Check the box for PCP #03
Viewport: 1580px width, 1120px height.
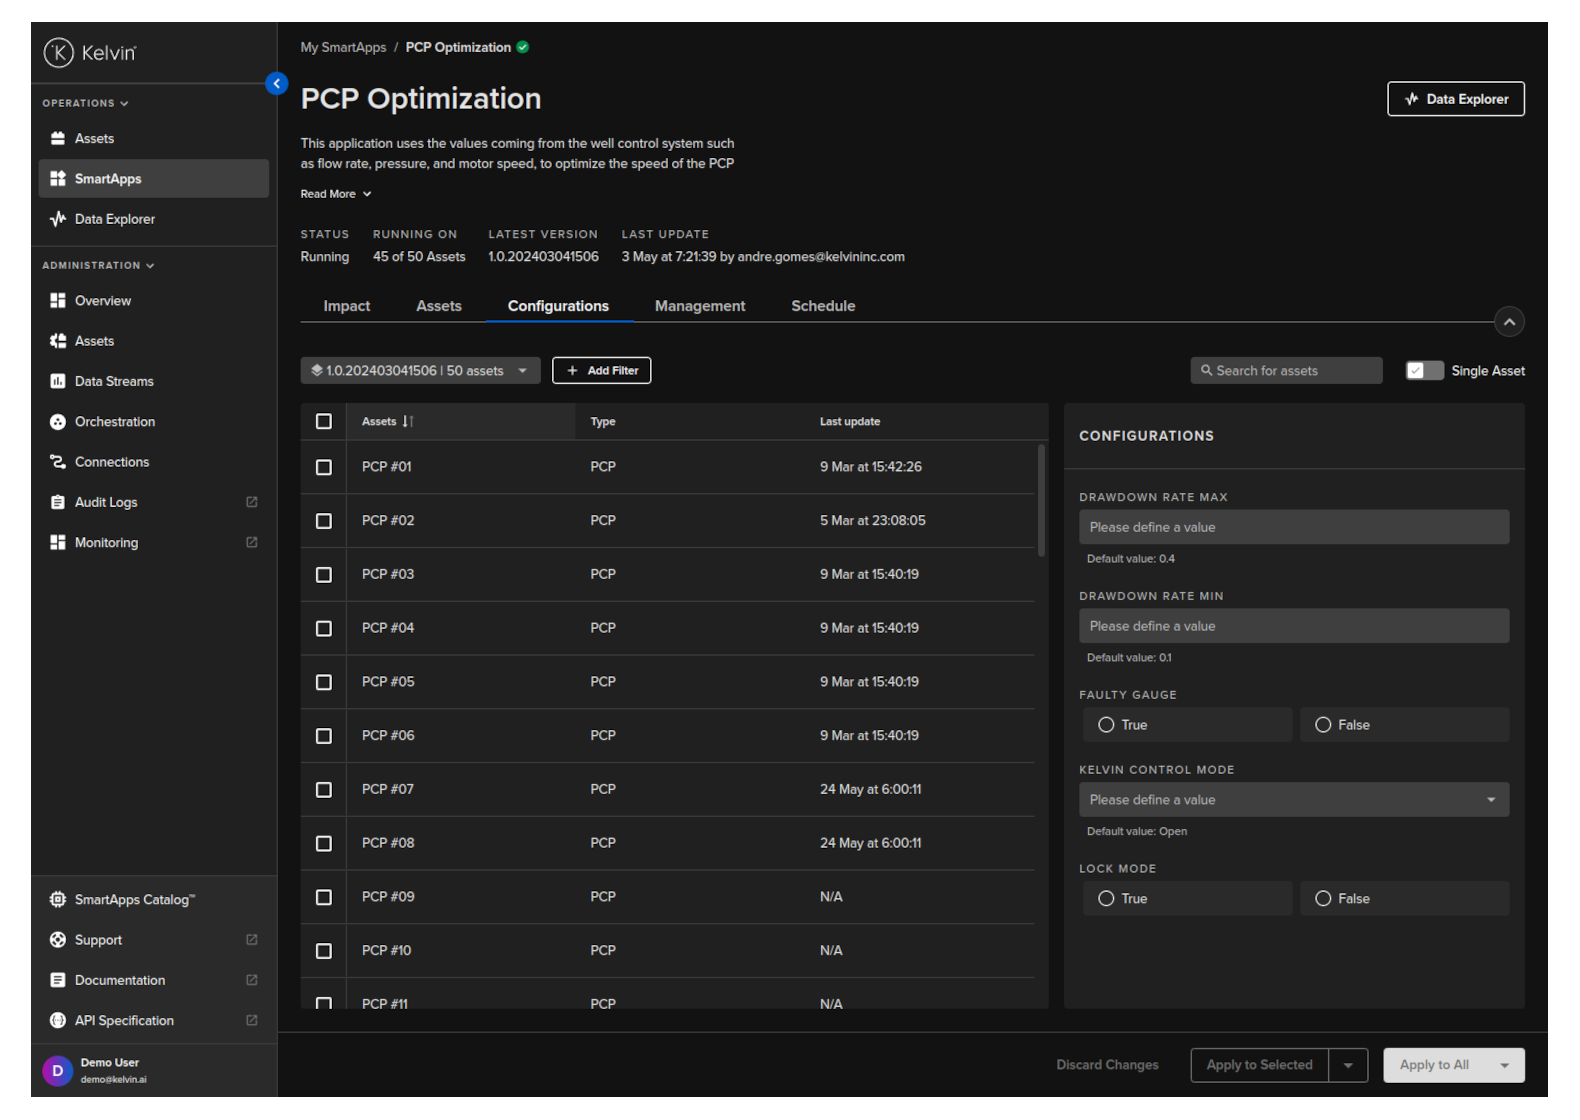324,575
